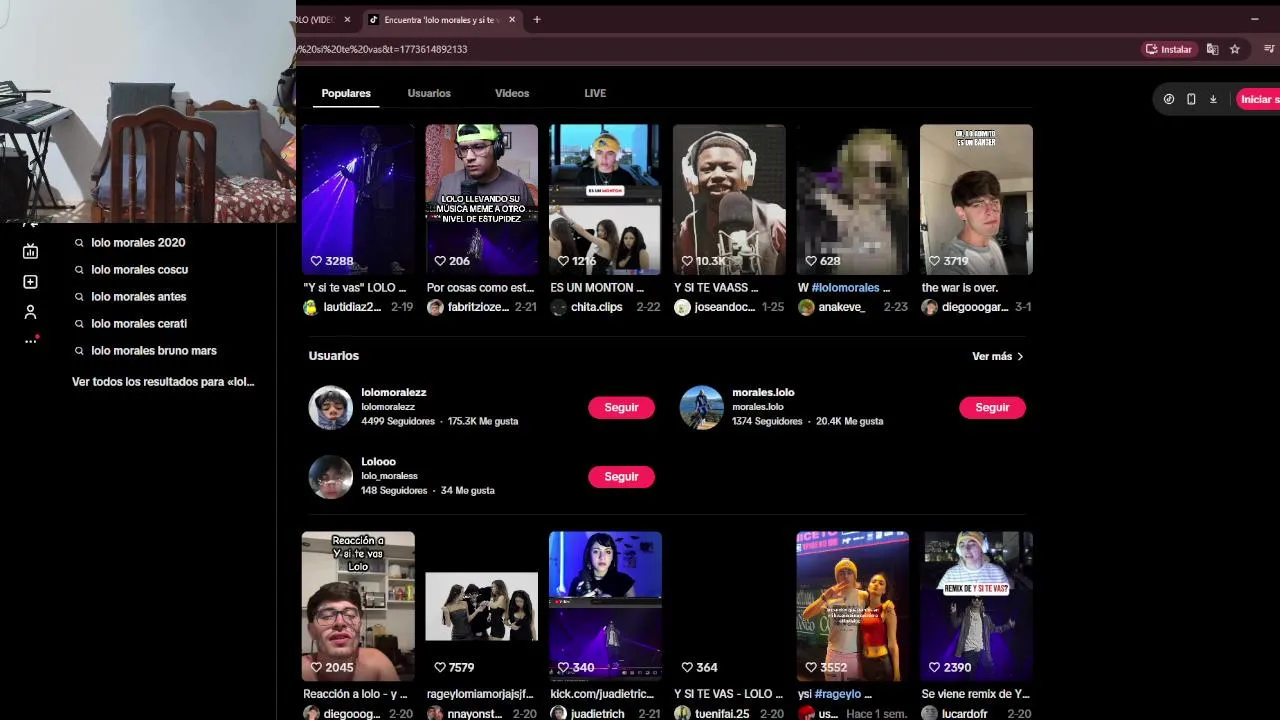1280x720 pixels.
Task: Click the heart icon showing 3288 likes
Action: (x=316, y=261)
